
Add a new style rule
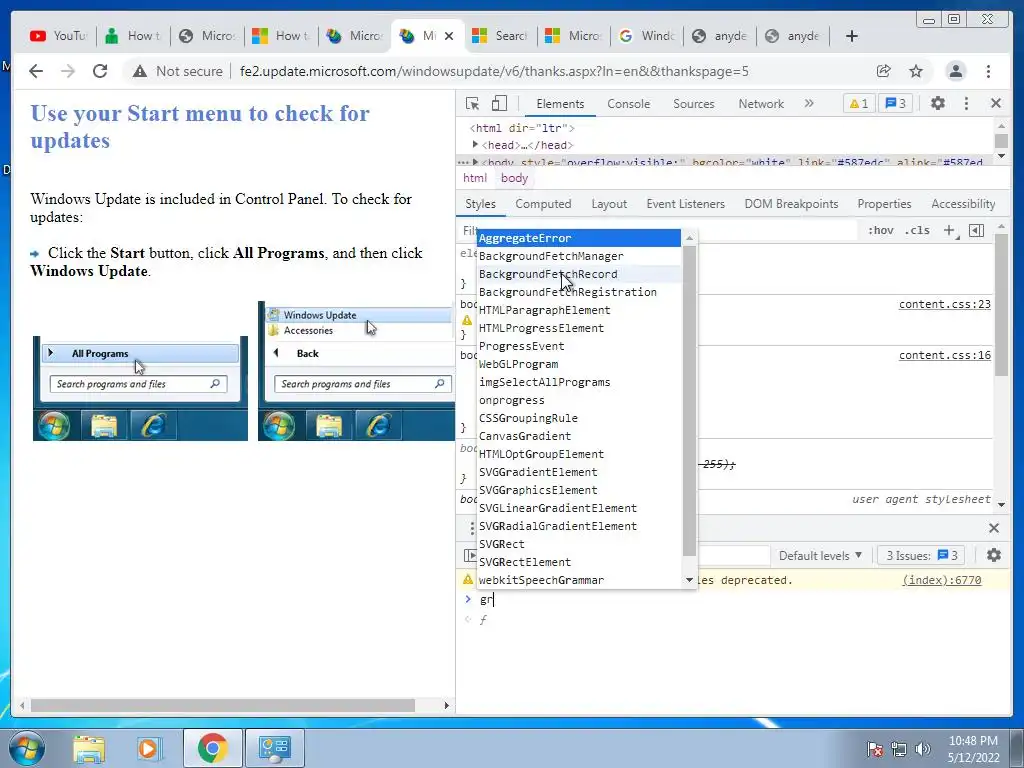click(950, 230)
